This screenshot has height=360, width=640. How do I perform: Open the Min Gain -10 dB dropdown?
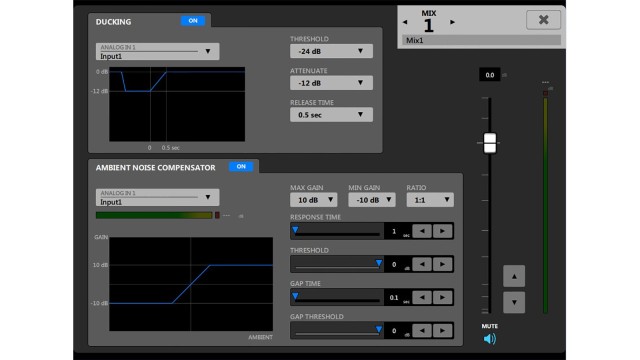[371, 200]
